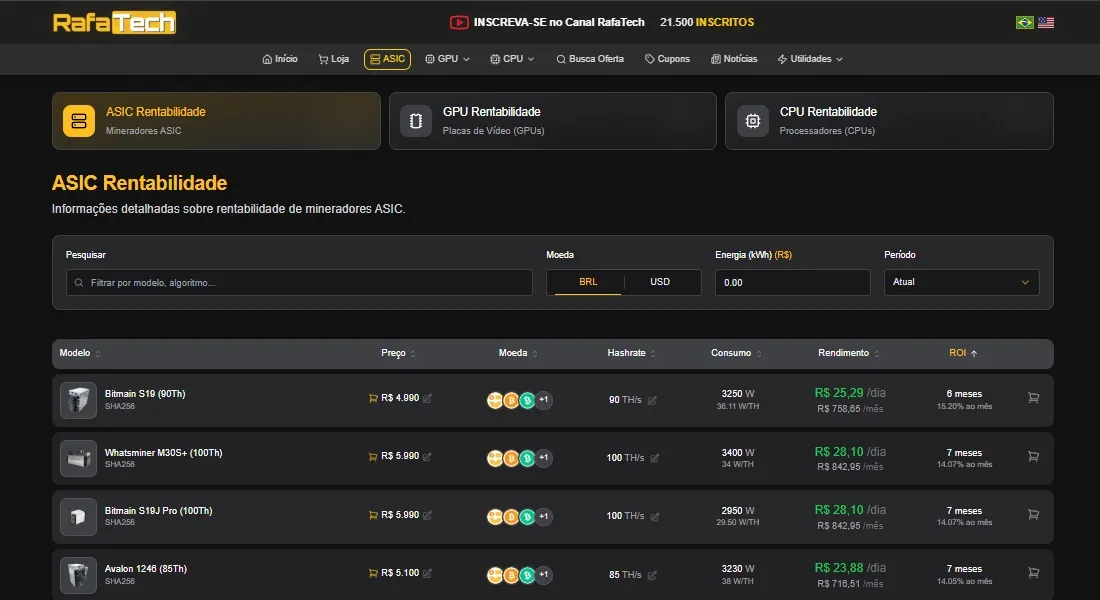The height and width of the screenshot is (600, 1100).
Task: Switch language with the US flag
Action: tap(1046, 22)
